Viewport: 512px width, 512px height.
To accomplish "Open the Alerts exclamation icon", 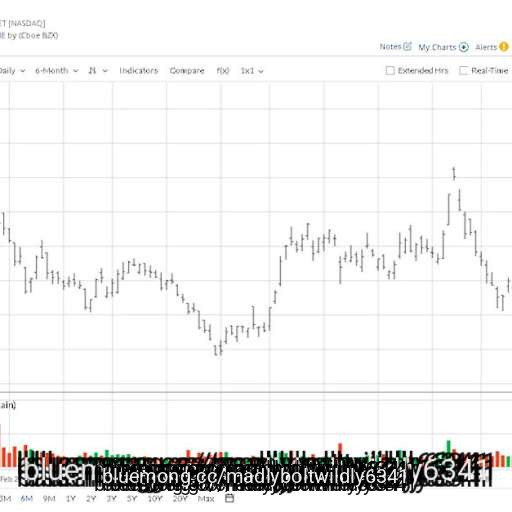I will pos(504,47).
